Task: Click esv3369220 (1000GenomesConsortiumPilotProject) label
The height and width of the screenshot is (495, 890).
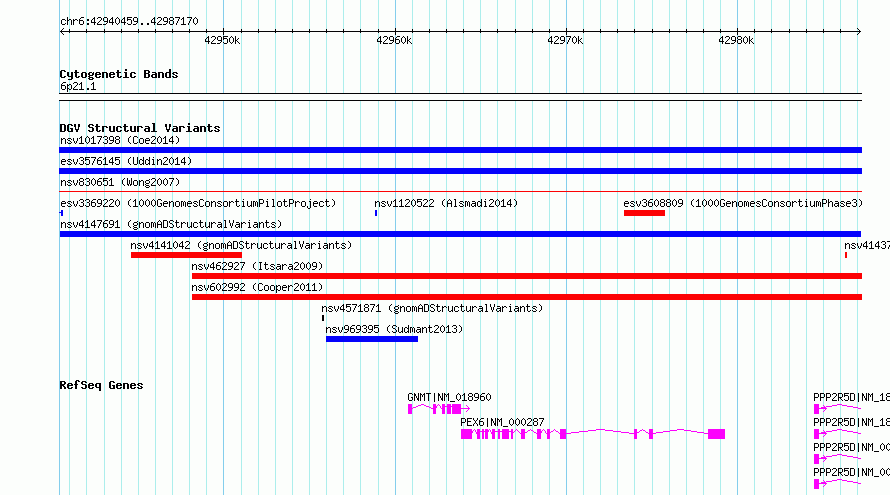Action: pos(198,203)
